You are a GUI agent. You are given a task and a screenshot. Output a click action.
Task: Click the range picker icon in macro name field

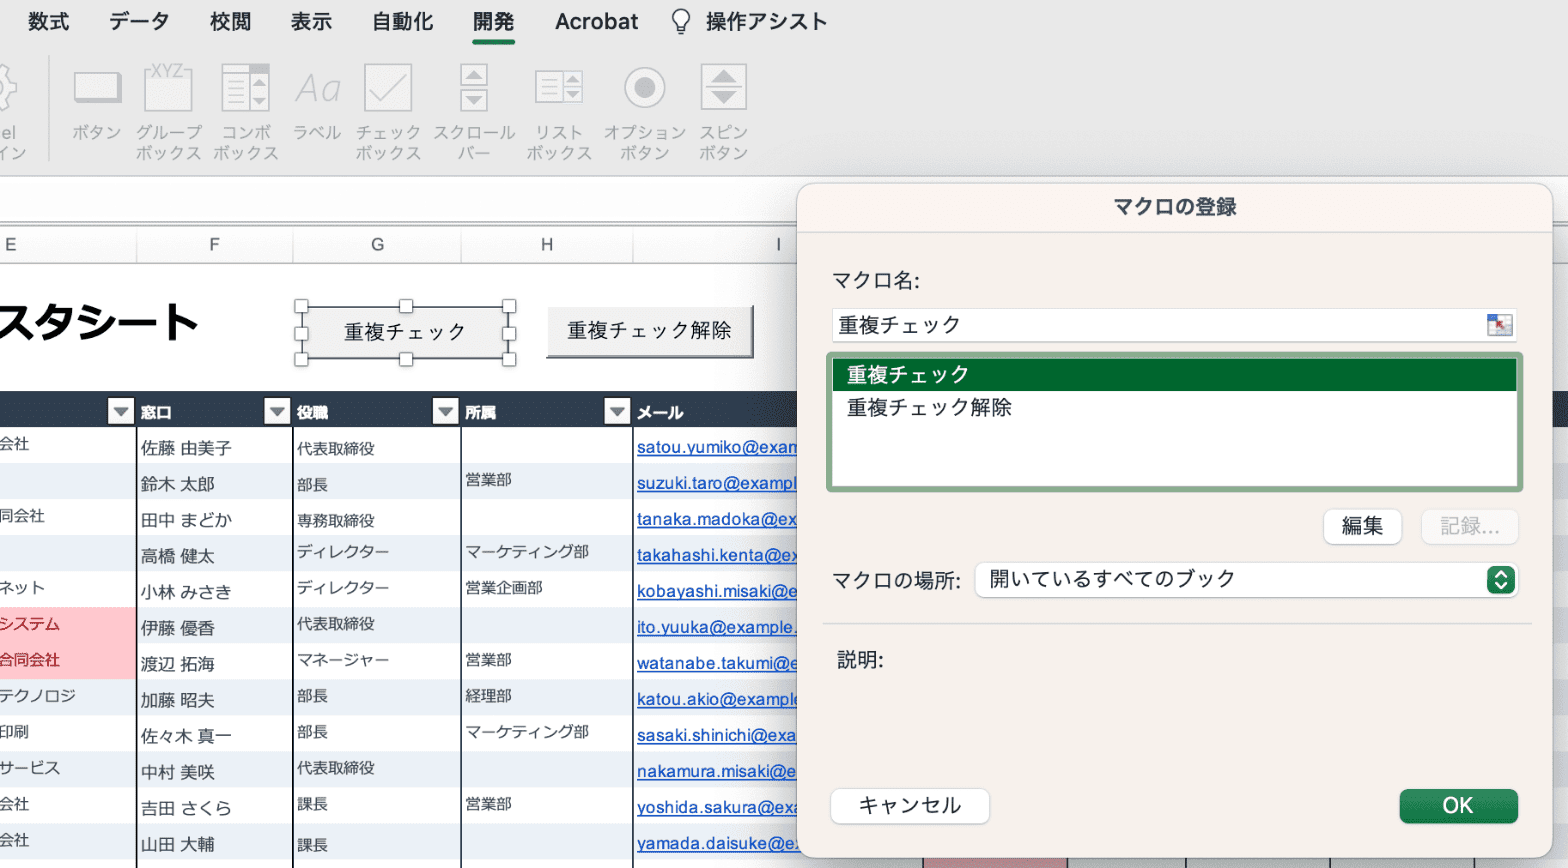tap(1499, 325)
